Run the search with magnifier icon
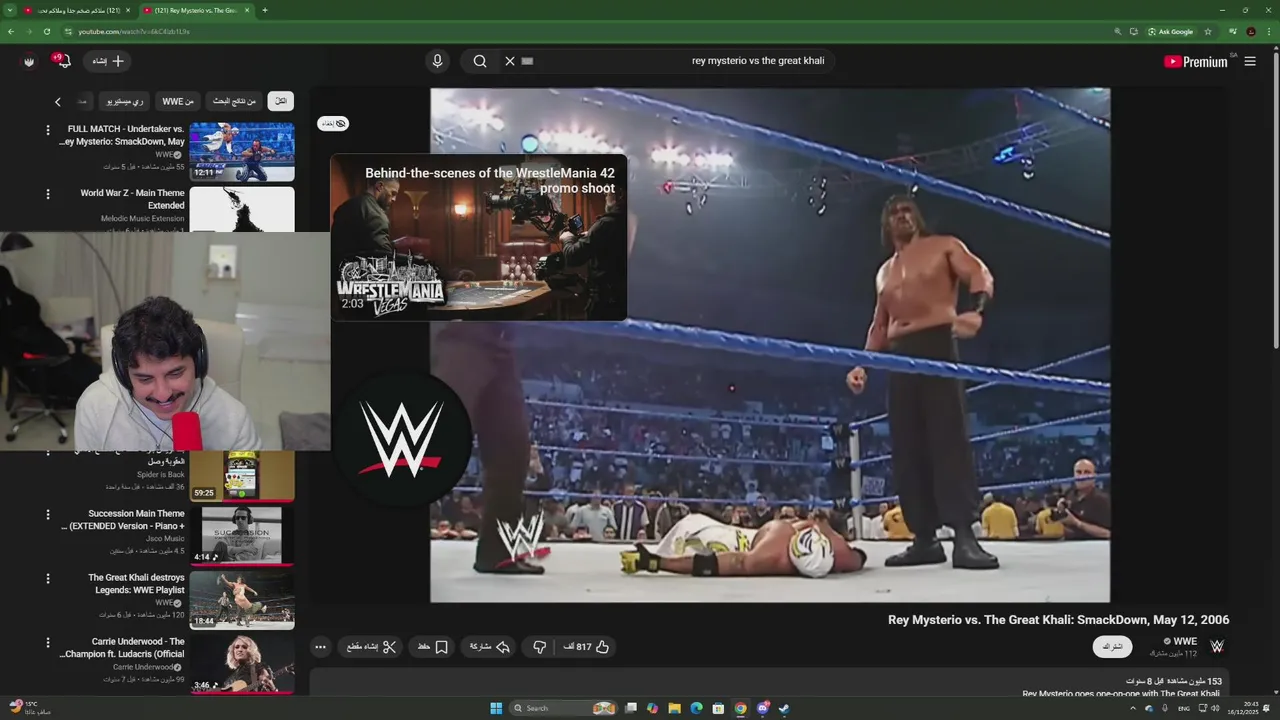The width and height of the screenshot is (1280, 720). point(480,61)
